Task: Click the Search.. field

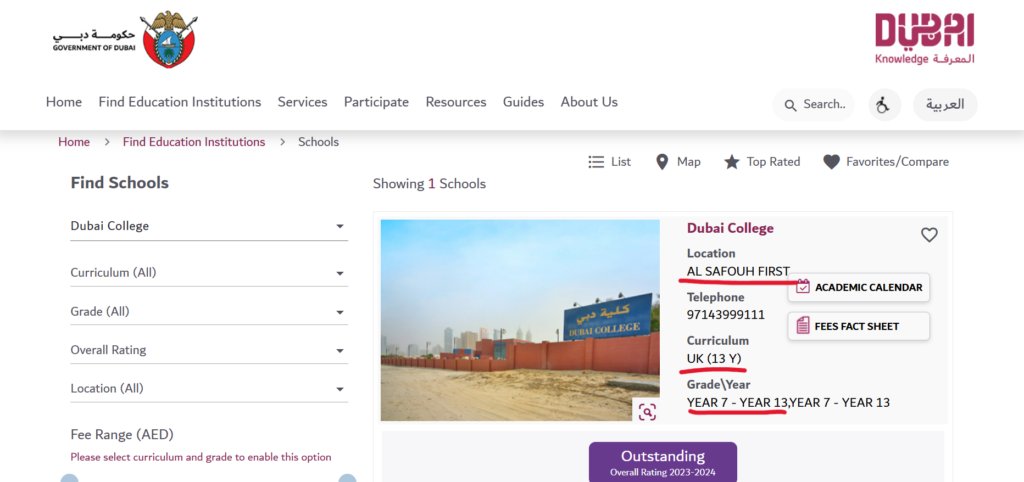Action: tap(814, 104)
